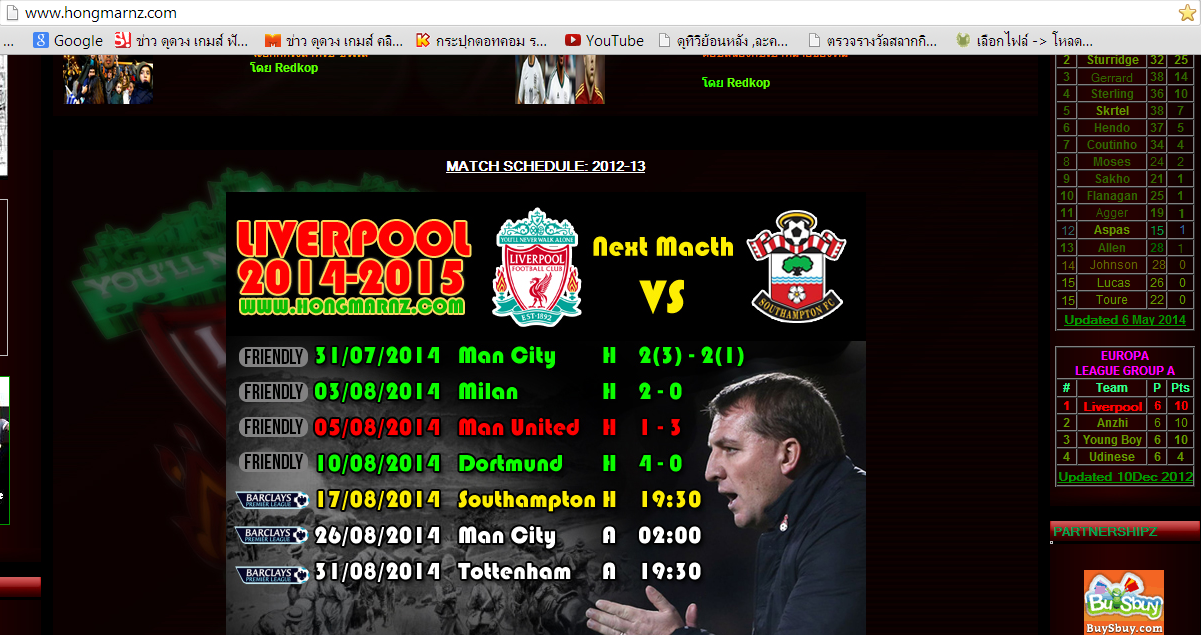Open the ดูทีวีย้อนหลัง bookmark

click(723, 40)
